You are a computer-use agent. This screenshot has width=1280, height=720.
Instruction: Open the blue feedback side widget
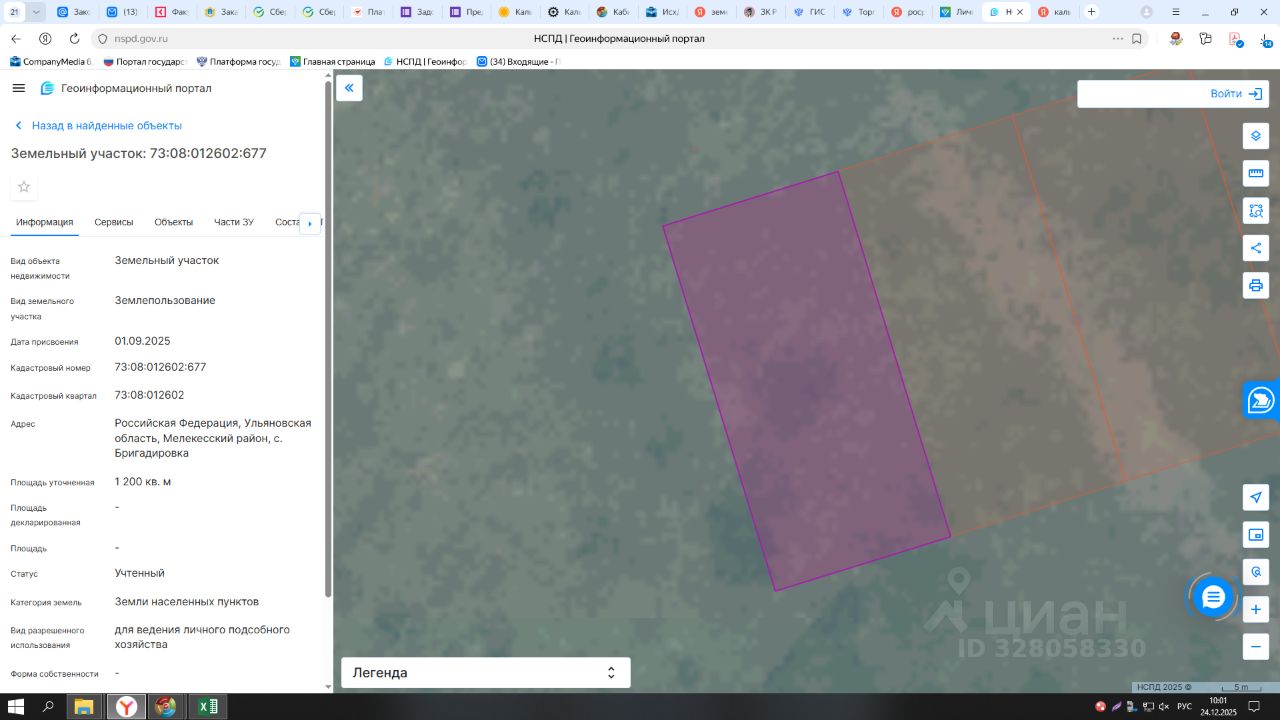[1262, 400]
